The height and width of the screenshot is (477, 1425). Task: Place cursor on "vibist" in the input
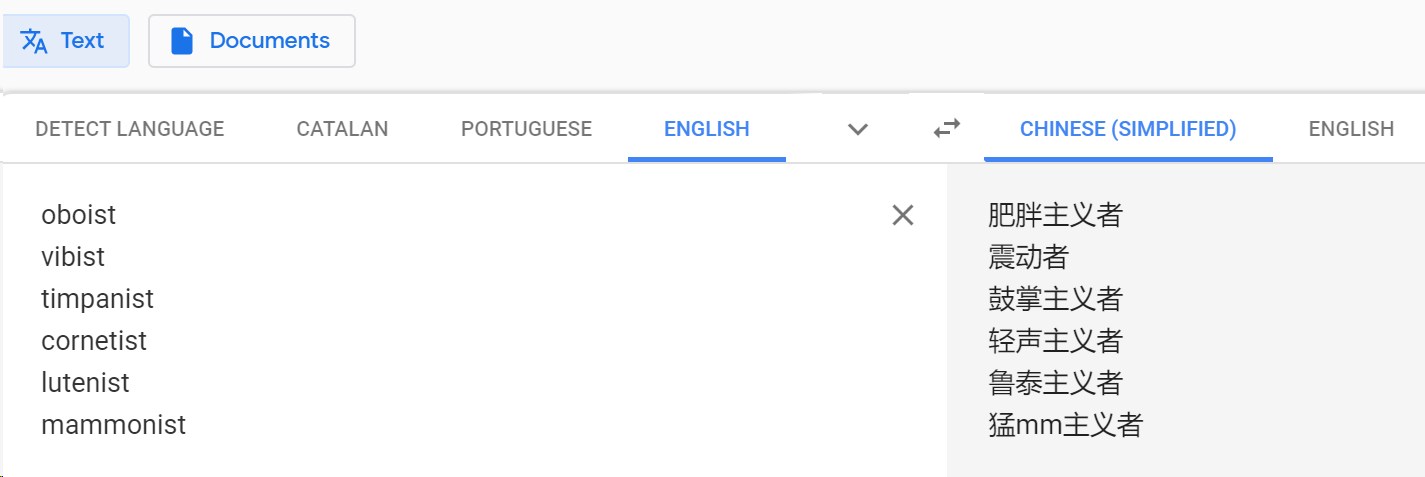pos(73,257)
